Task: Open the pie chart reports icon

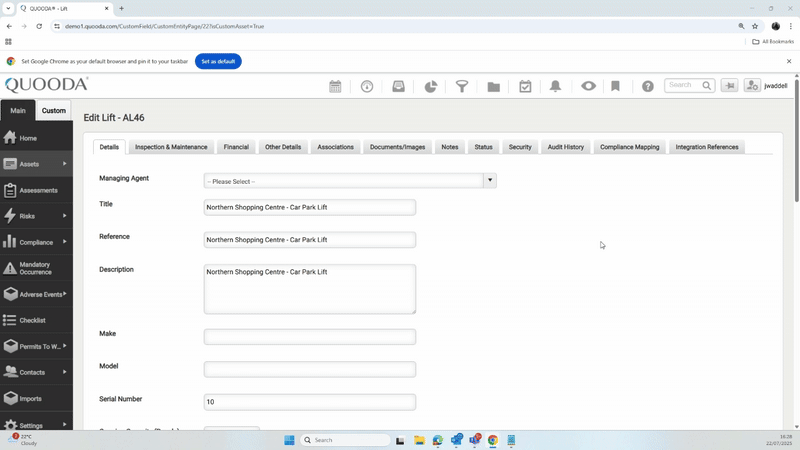Action: point(431,86)
